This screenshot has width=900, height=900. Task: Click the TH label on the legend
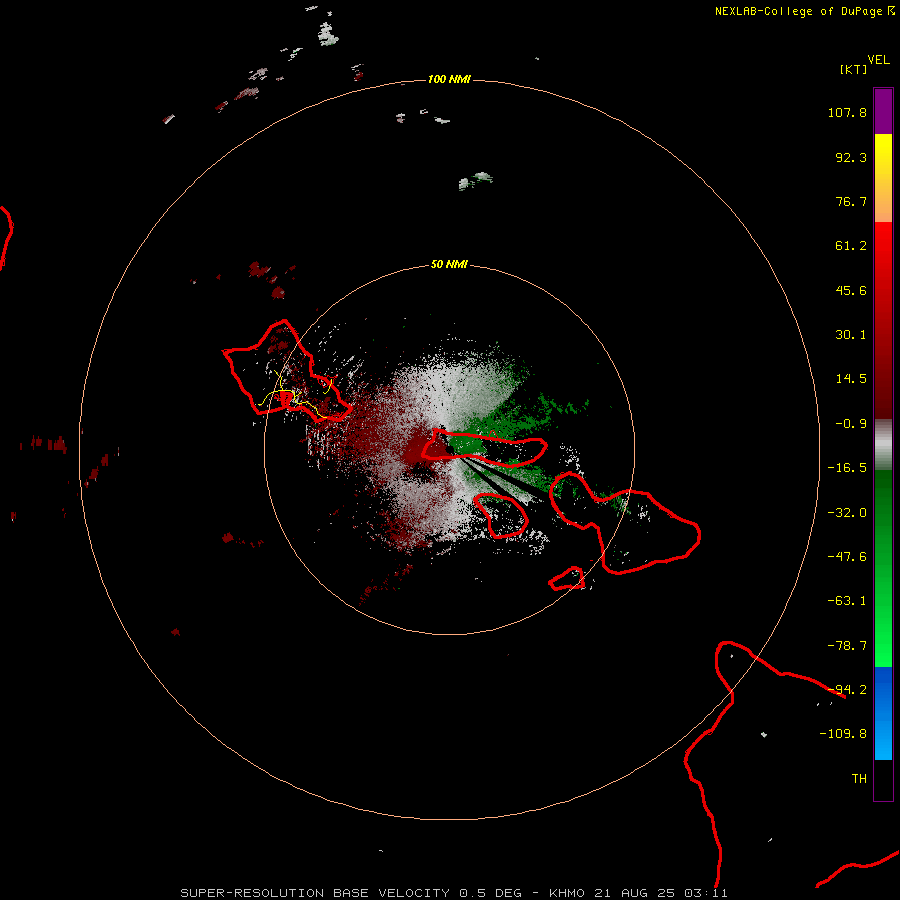click(859, 779)
